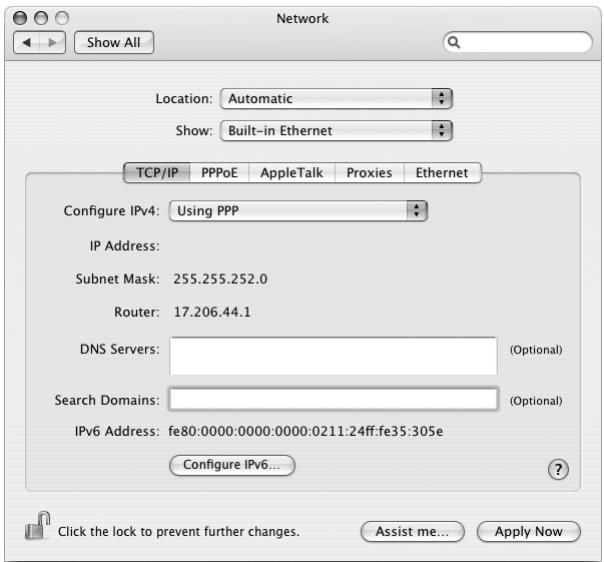
Task: Focus the Search Domains input field
Action: [x=334, y=399]
